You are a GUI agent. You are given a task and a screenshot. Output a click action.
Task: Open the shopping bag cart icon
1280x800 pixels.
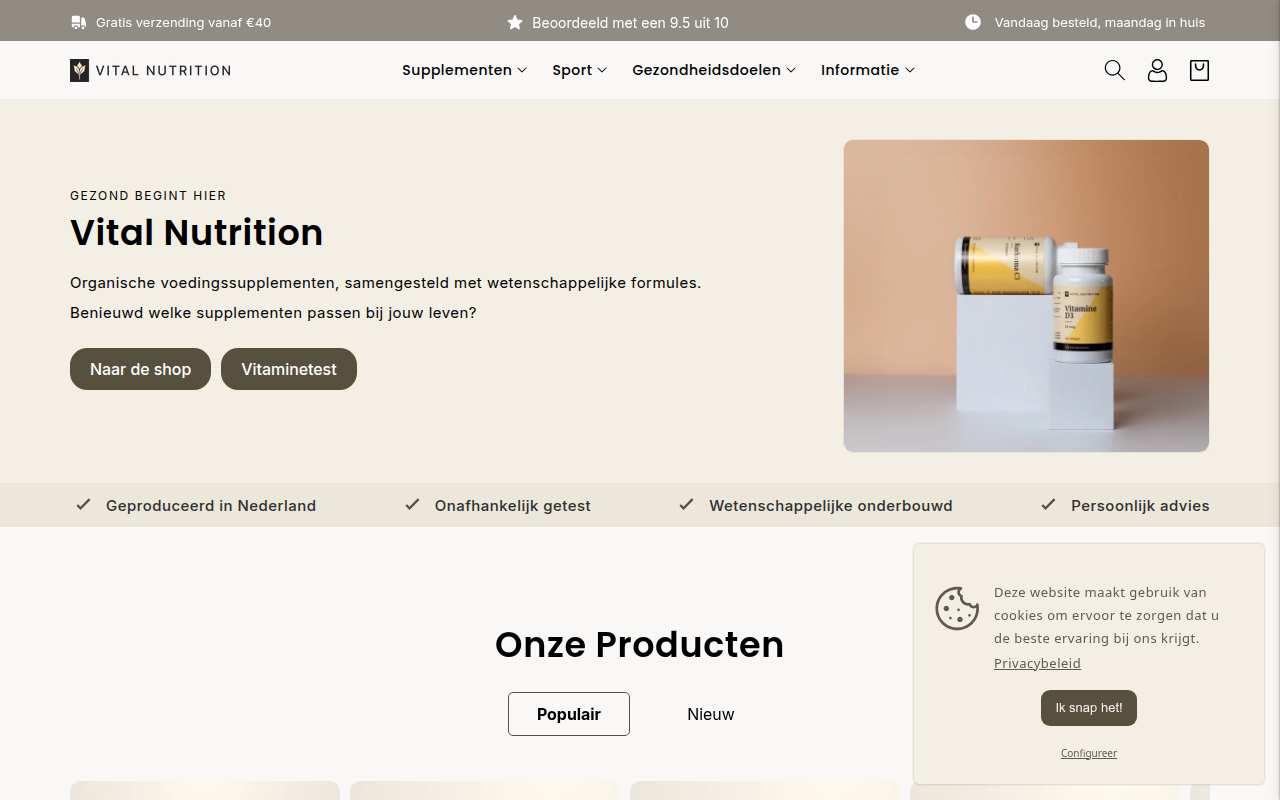pyautogui.click(x=1199, y=70)
